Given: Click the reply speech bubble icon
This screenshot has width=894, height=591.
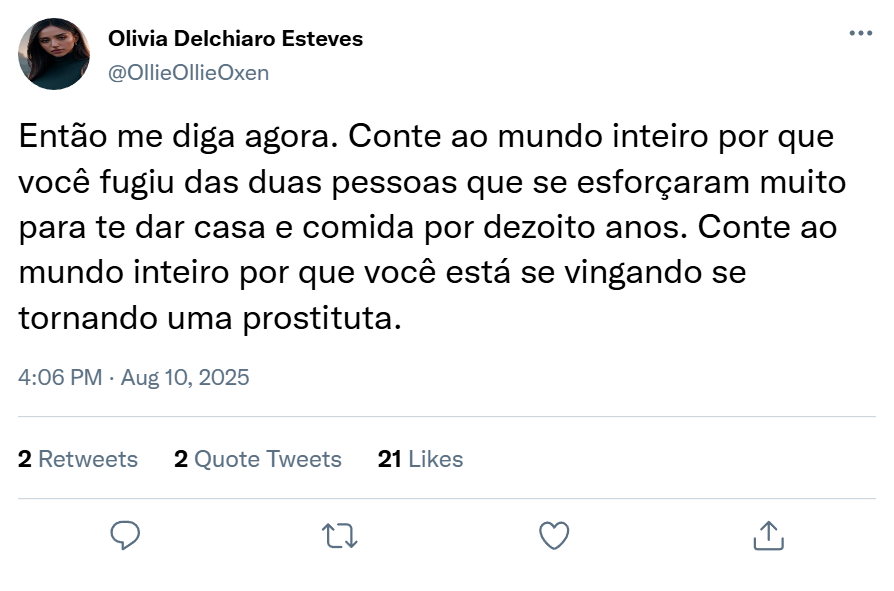Looking at the screenshot, I should coord(125,535).
